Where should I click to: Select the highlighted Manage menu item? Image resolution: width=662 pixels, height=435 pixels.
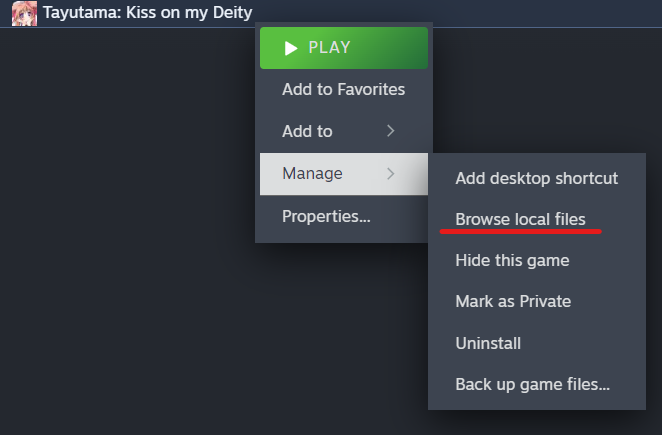tap(344, 174)
